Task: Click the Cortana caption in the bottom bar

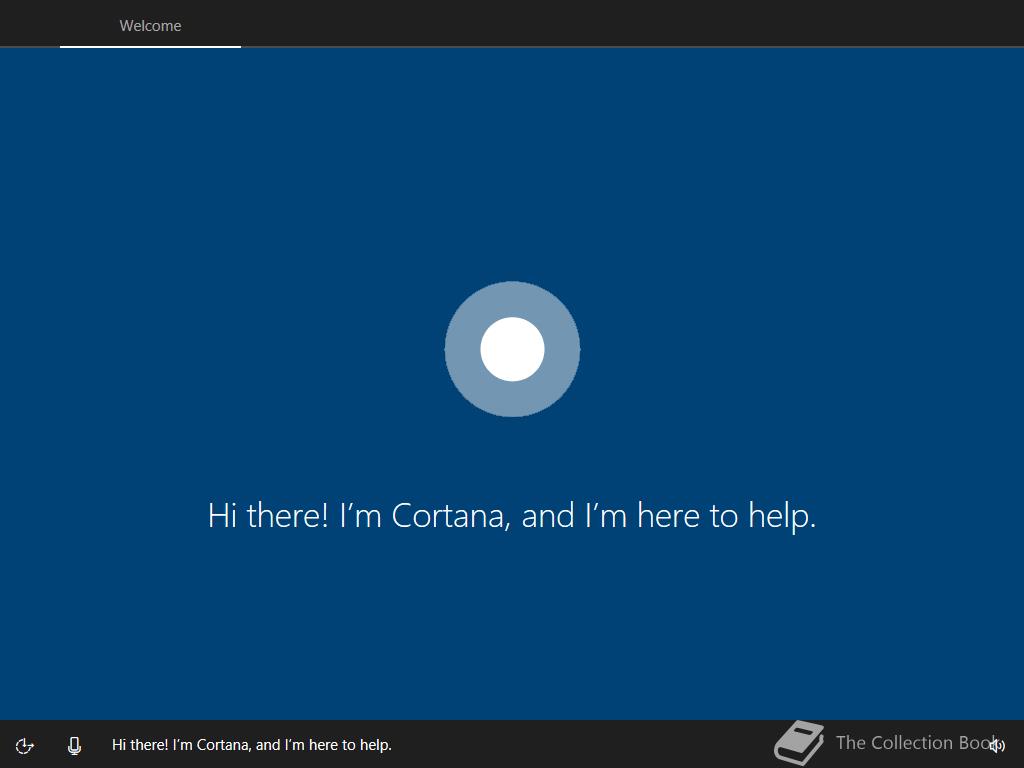Action: click(x=251, y=744)
